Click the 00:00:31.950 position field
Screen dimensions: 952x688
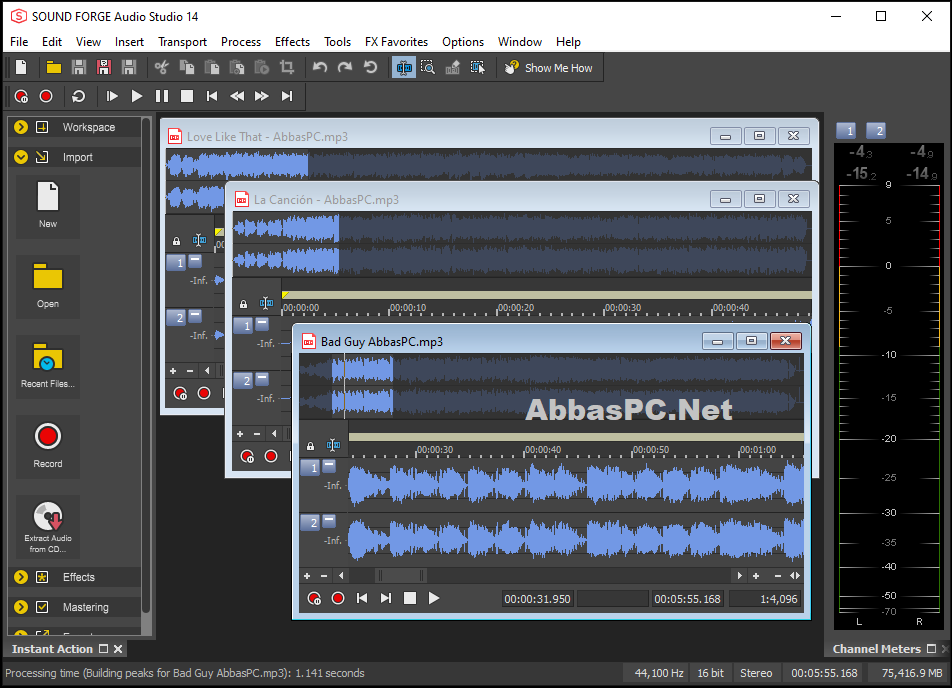click(x=537, y=599)
